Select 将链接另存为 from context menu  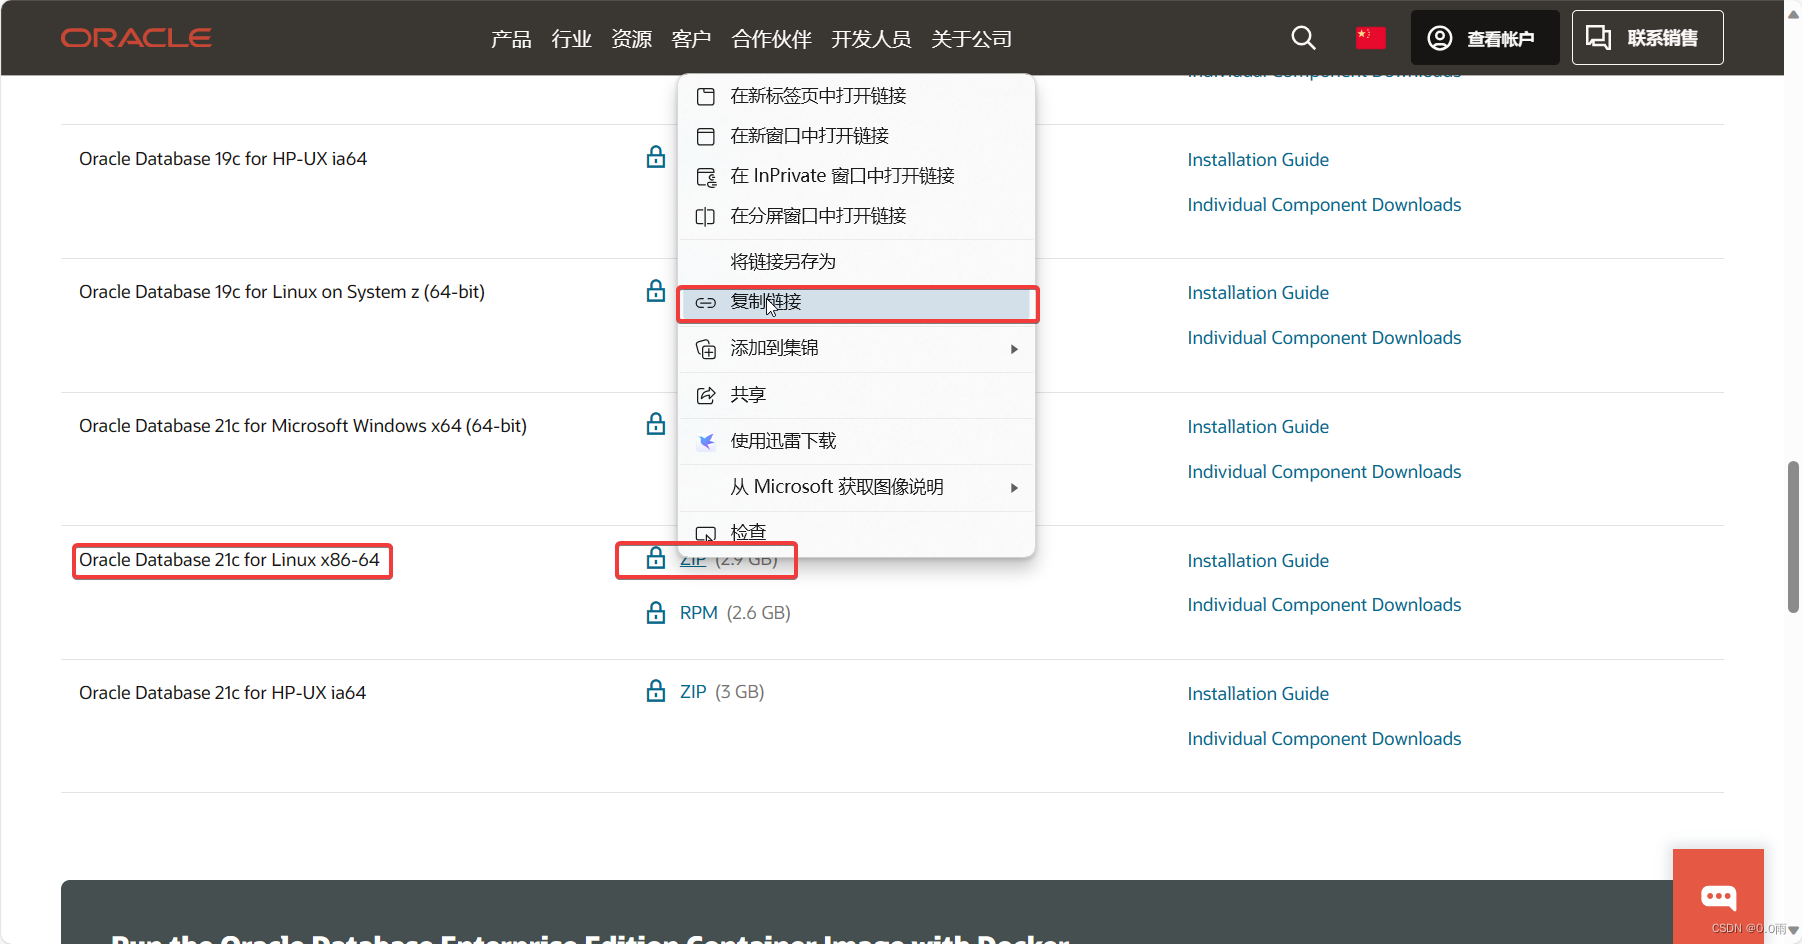[x=783, y=260]
